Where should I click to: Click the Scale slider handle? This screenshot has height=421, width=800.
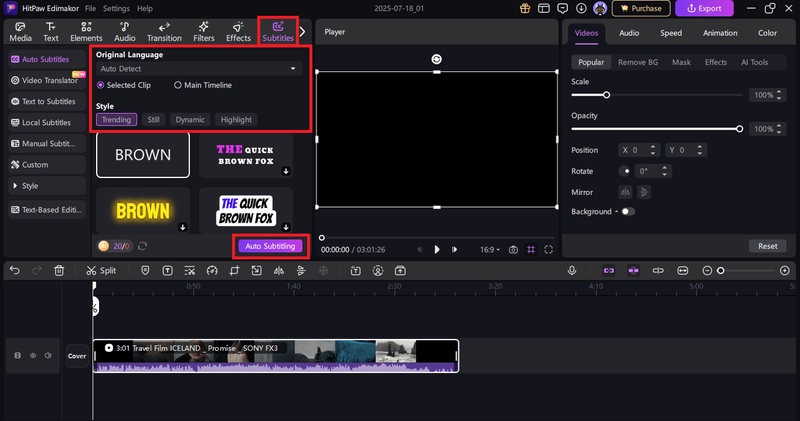pyautogui.click(x=606, y=95)
